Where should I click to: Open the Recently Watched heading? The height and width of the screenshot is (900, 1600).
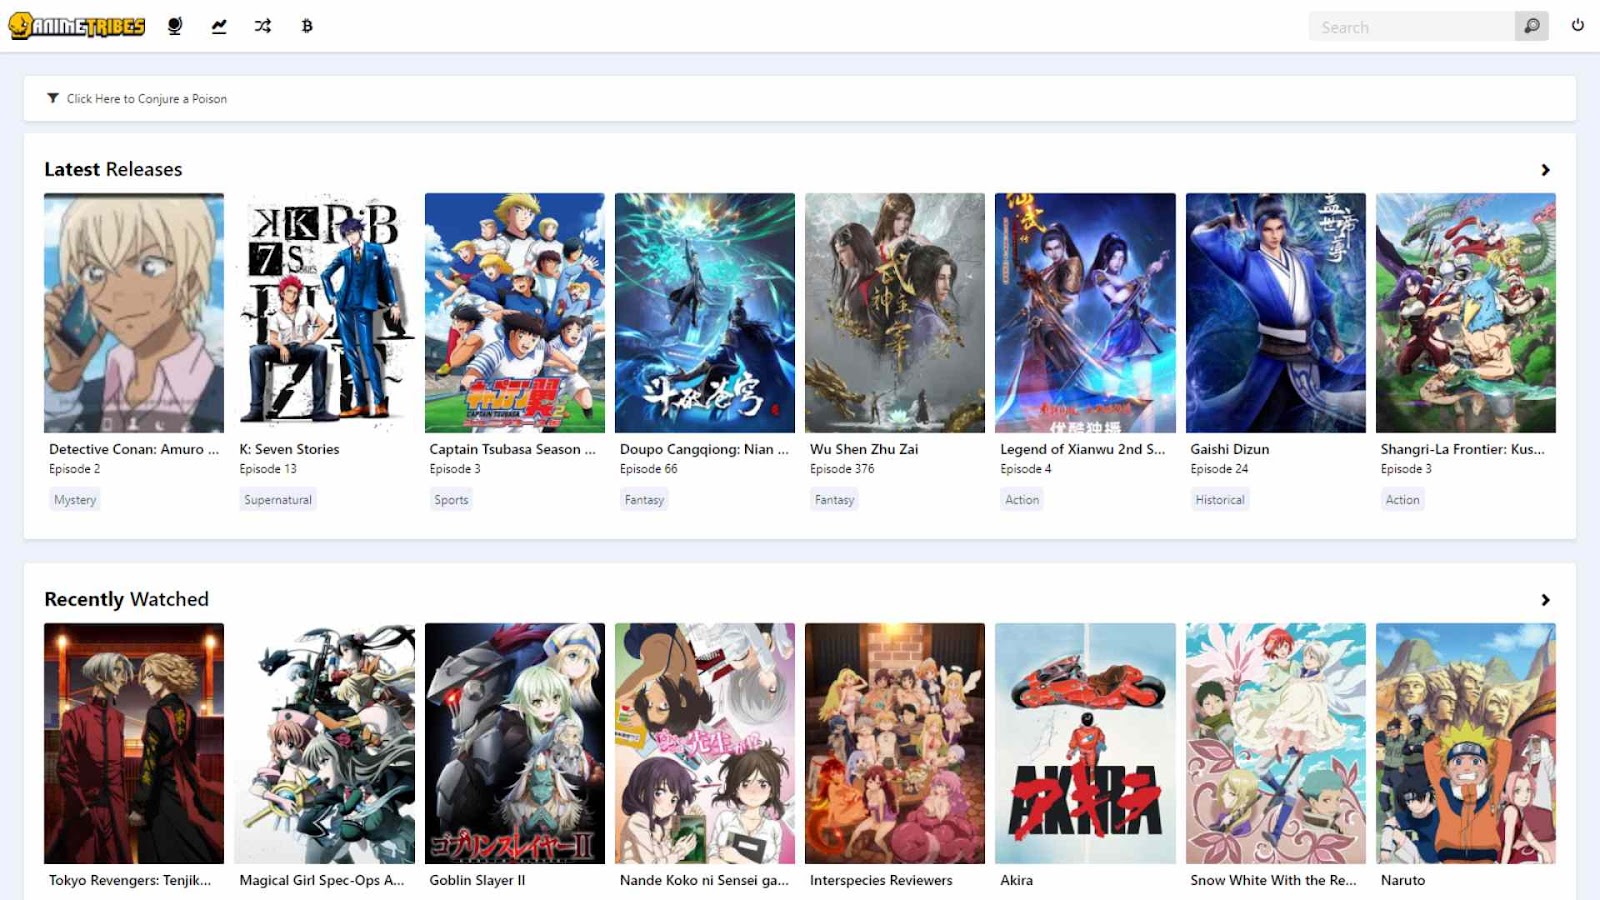[126, 599]
